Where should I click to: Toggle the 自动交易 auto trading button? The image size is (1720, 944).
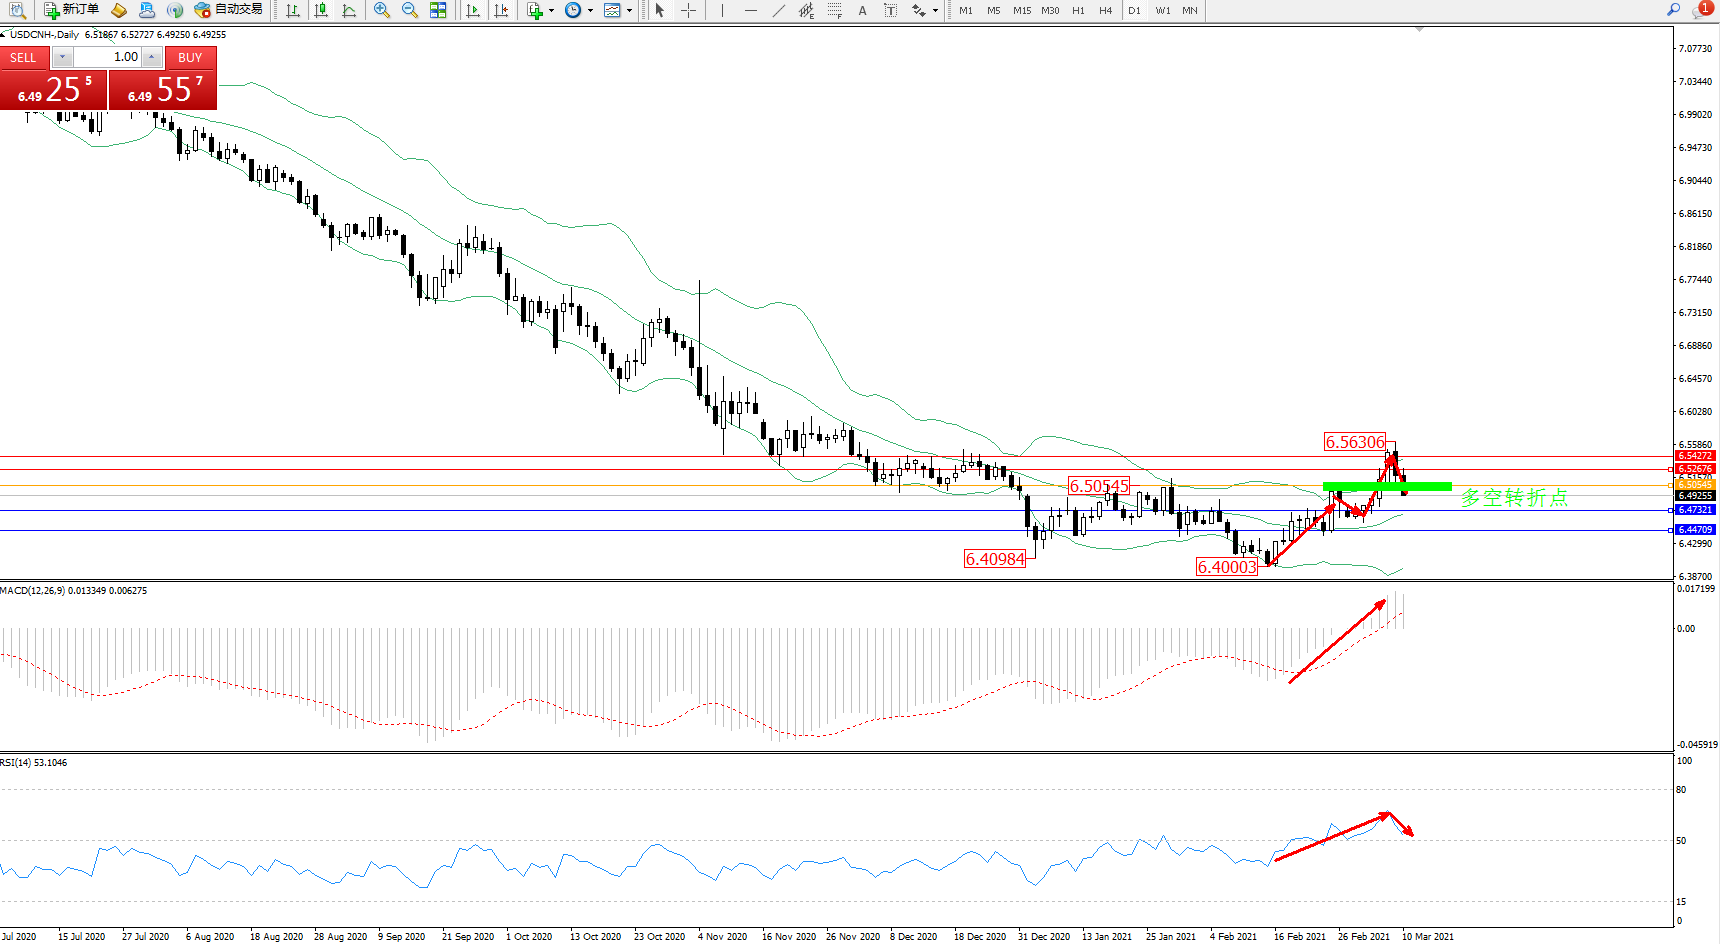coord(229,10)
